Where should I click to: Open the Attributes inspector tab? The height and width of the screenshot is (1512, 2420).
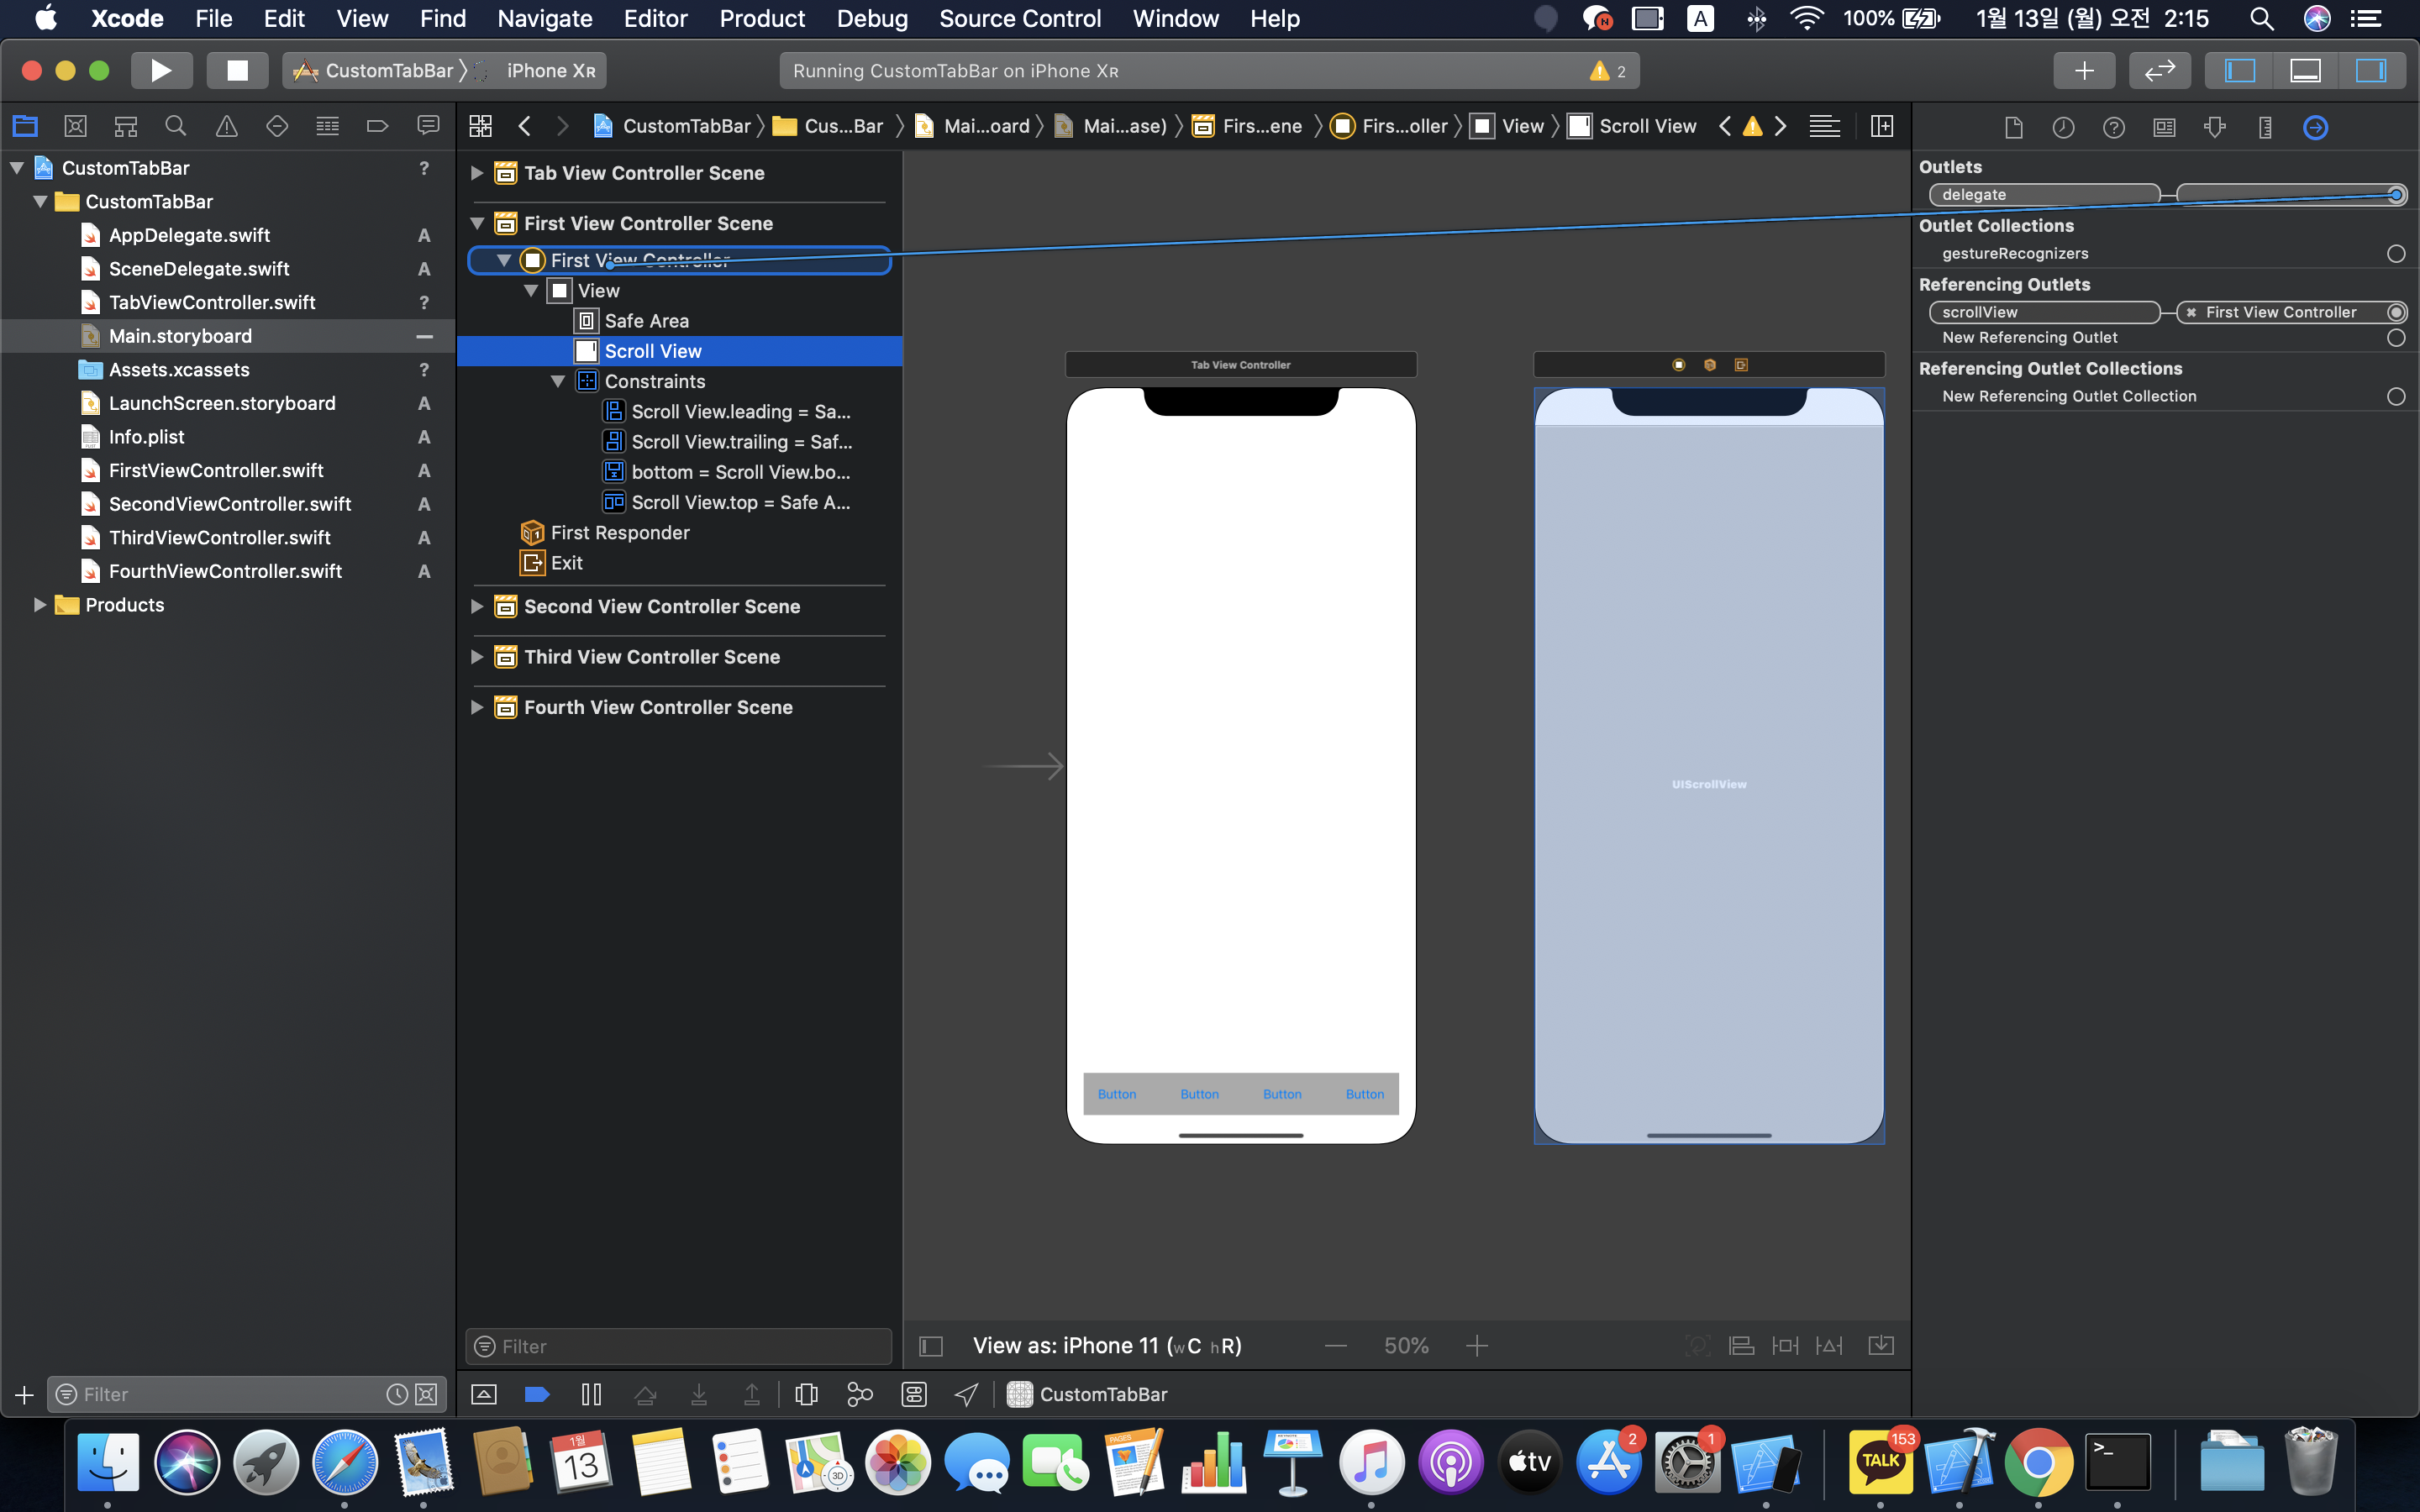click(2215, 127)
